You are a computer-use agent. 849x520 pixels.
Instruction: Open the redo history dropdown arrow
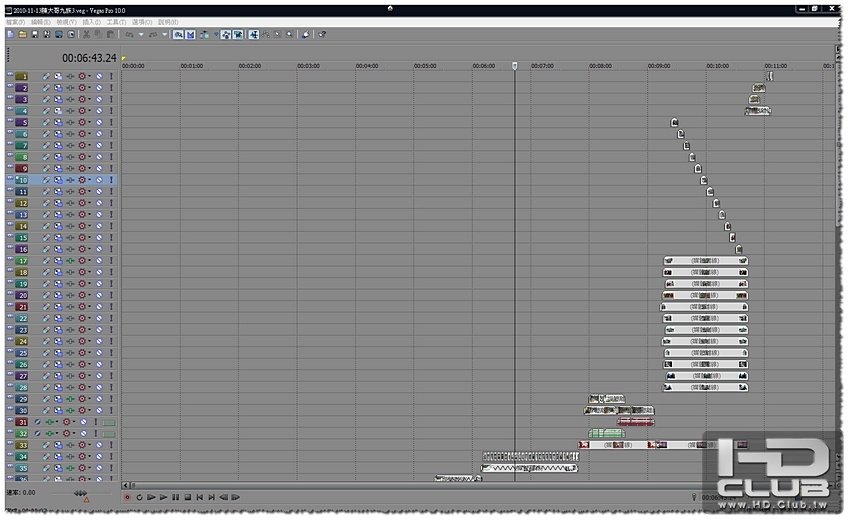pos(165,34)
